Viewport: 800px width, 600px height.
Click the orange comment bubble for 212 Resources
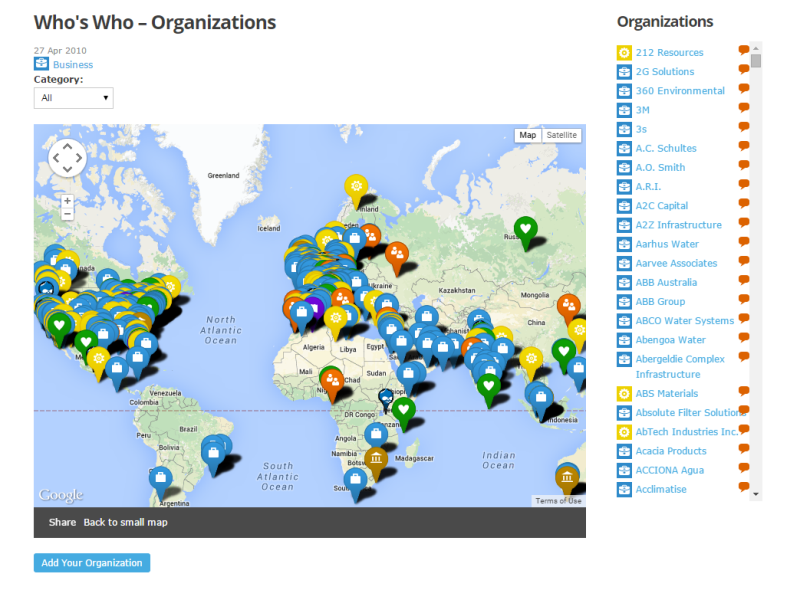[744, 50]
